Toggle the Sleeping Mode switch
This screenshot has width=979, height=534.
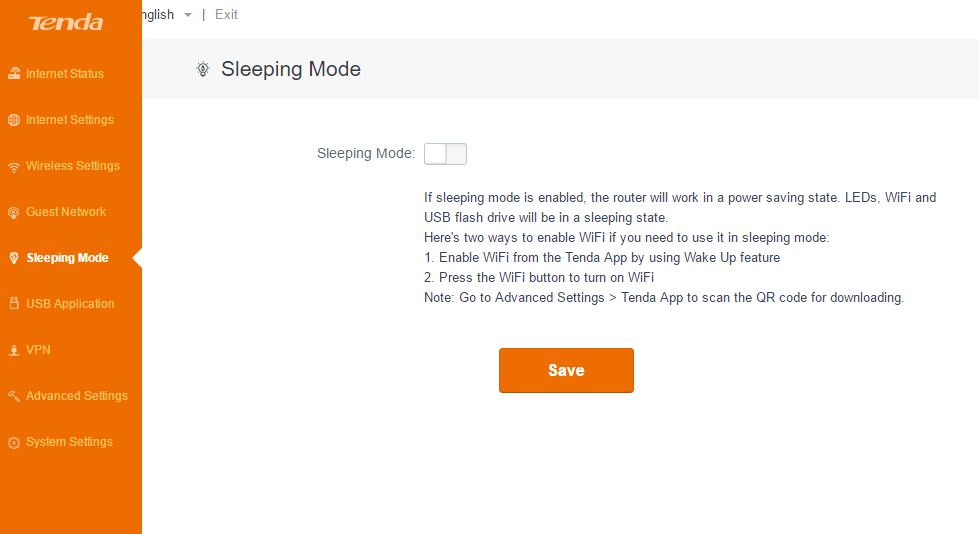click(445, 154)
